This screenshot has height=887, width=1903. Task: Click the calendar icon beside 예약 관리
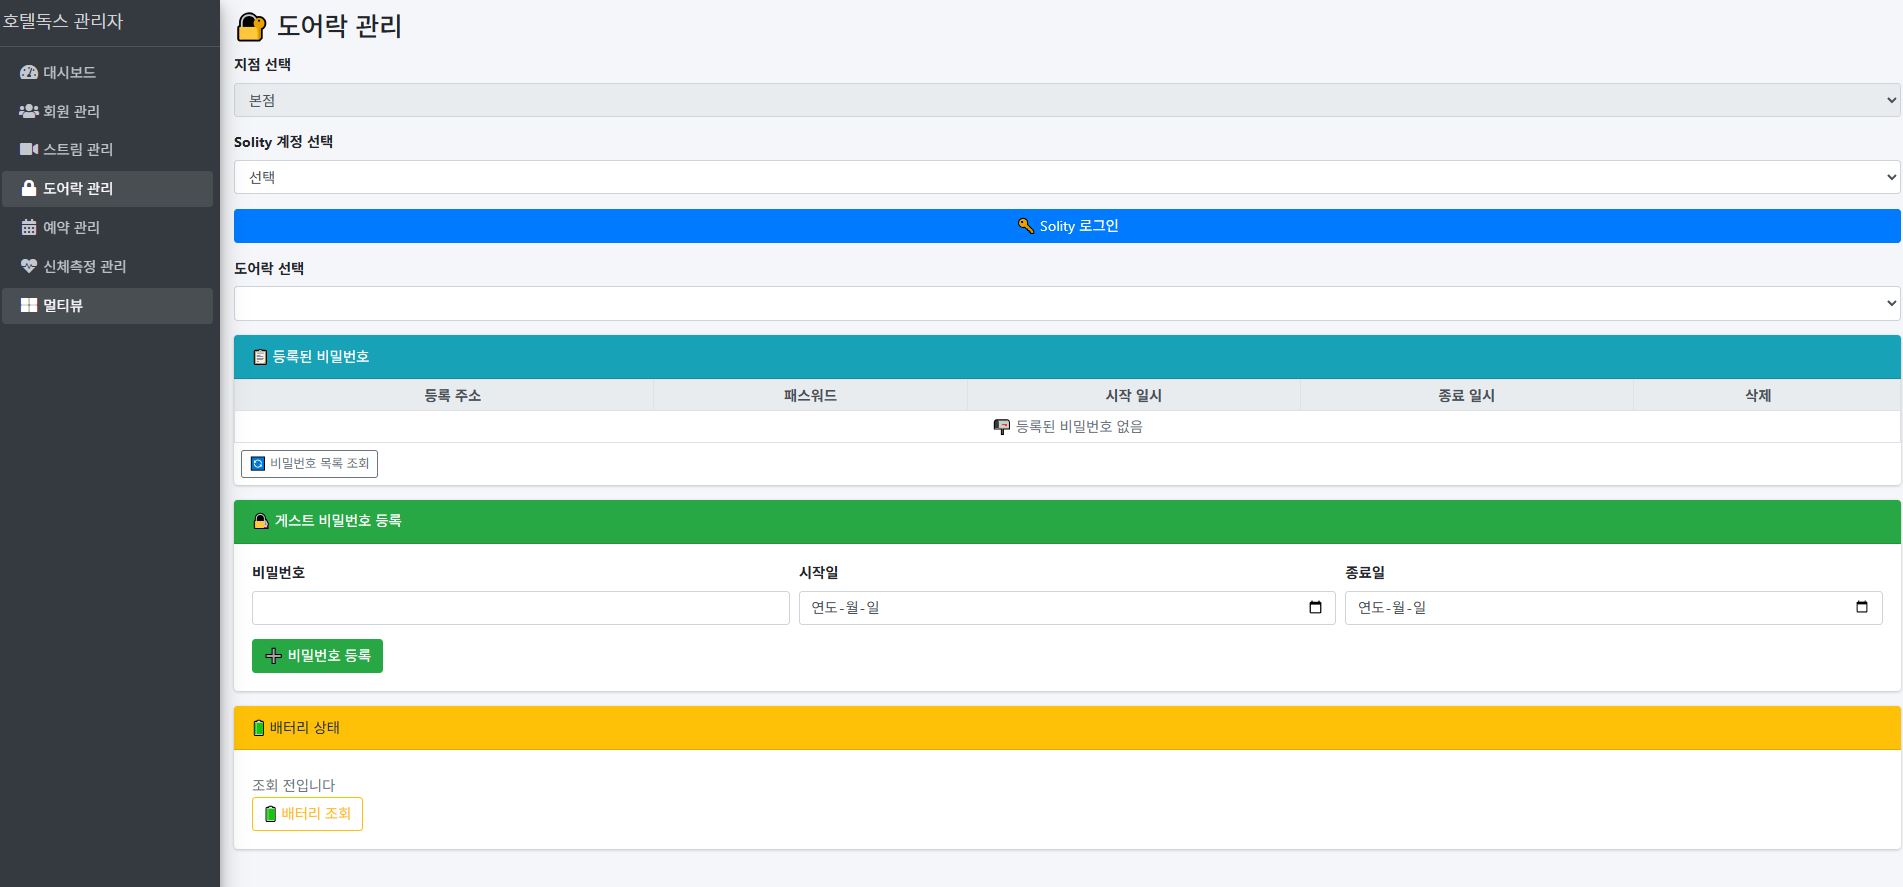click(x=29, y=227)
